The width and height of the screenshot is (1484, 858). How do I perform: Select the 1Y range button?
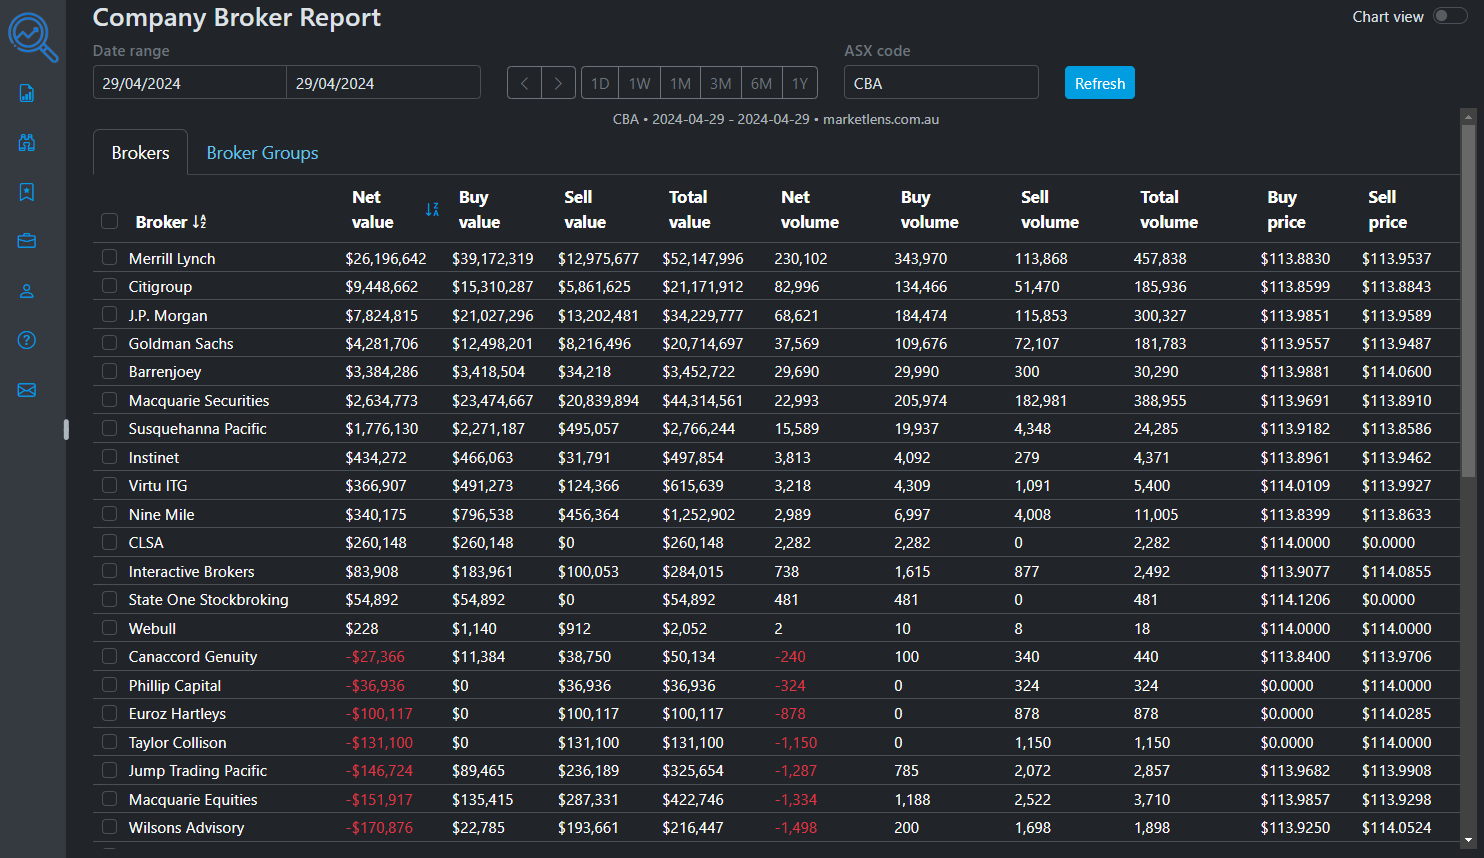tap(799, 83)
